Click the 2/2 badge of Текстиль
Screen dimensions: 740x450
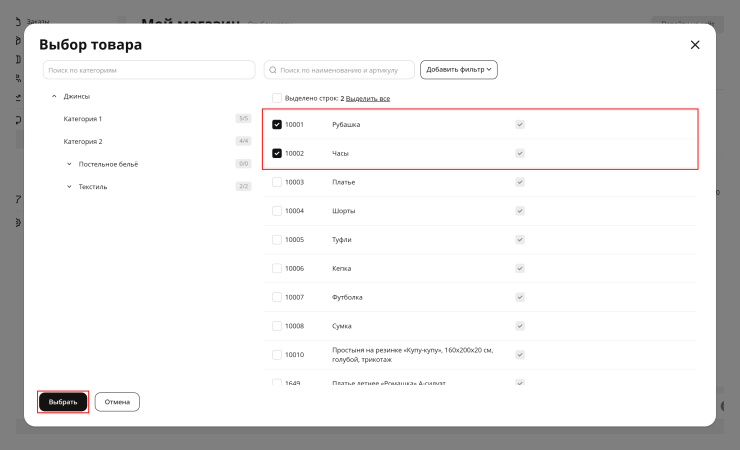(x=244, y=186)
